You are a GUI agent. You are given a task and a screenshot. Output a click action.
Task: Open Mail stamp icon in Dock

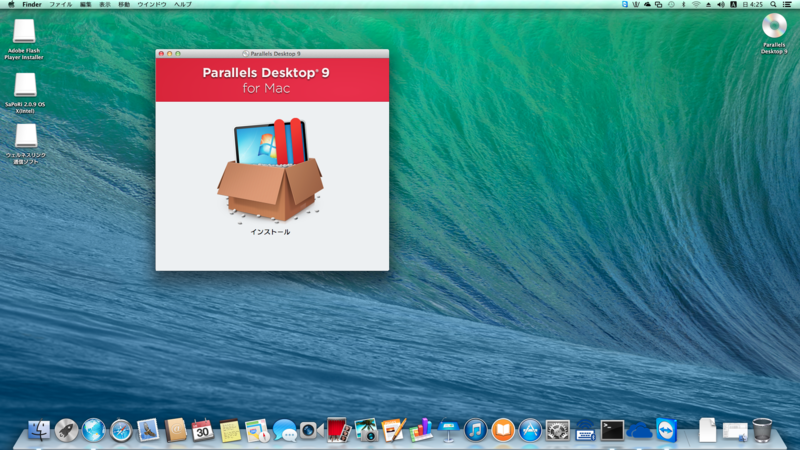coord(148,431)
